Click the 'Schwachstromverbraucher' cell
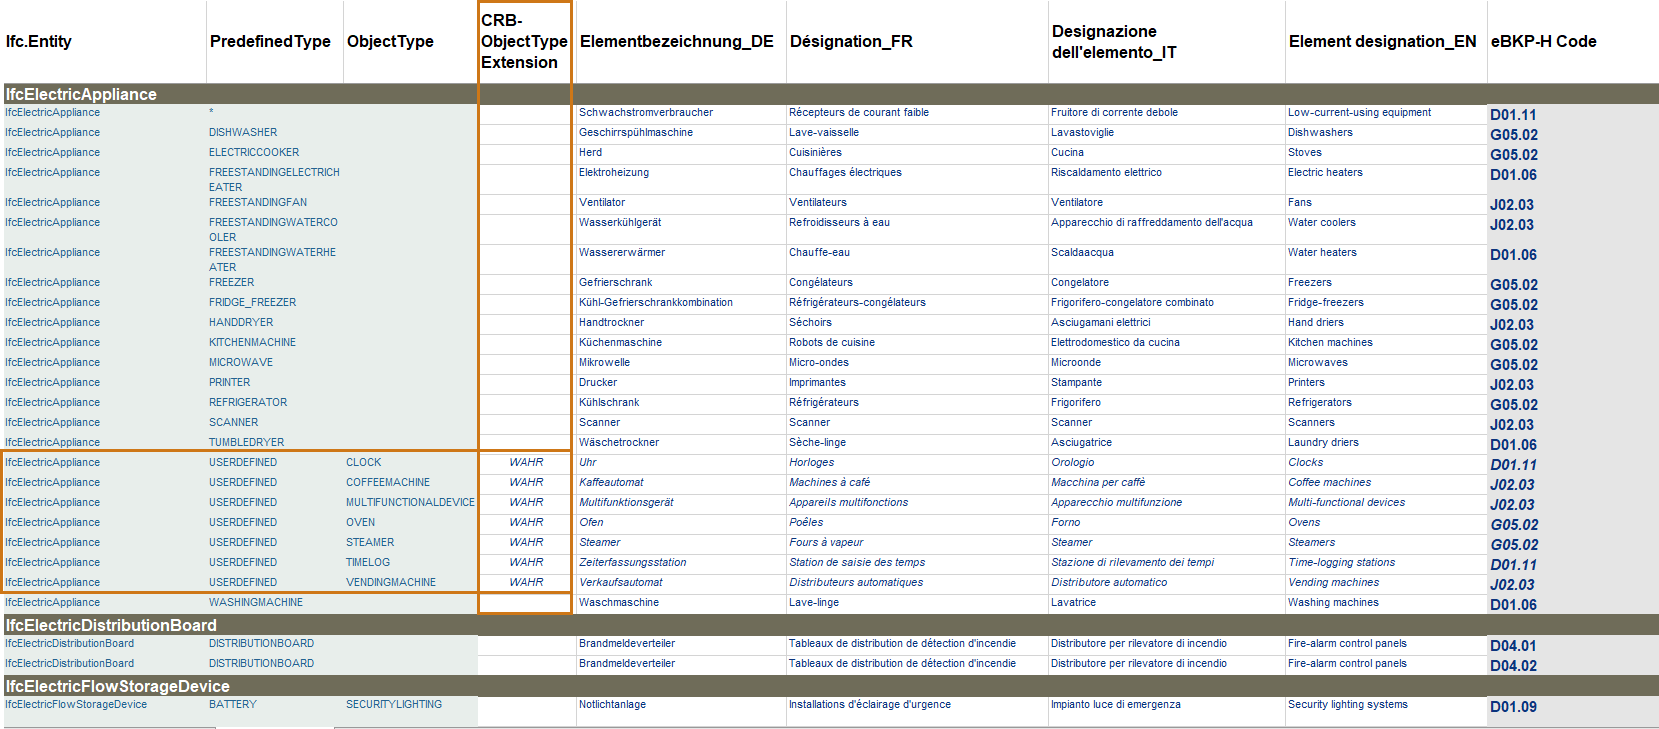 coord(646,112)
